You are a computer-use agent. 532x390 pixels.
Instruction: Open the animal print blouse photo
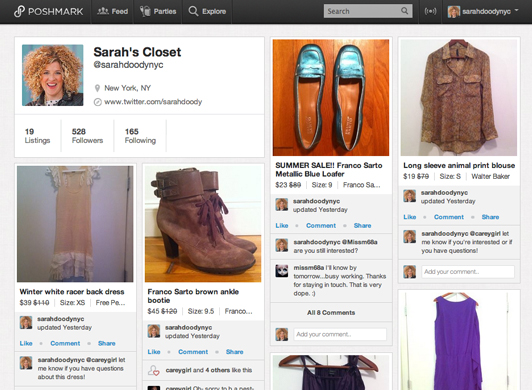(459, 97)
